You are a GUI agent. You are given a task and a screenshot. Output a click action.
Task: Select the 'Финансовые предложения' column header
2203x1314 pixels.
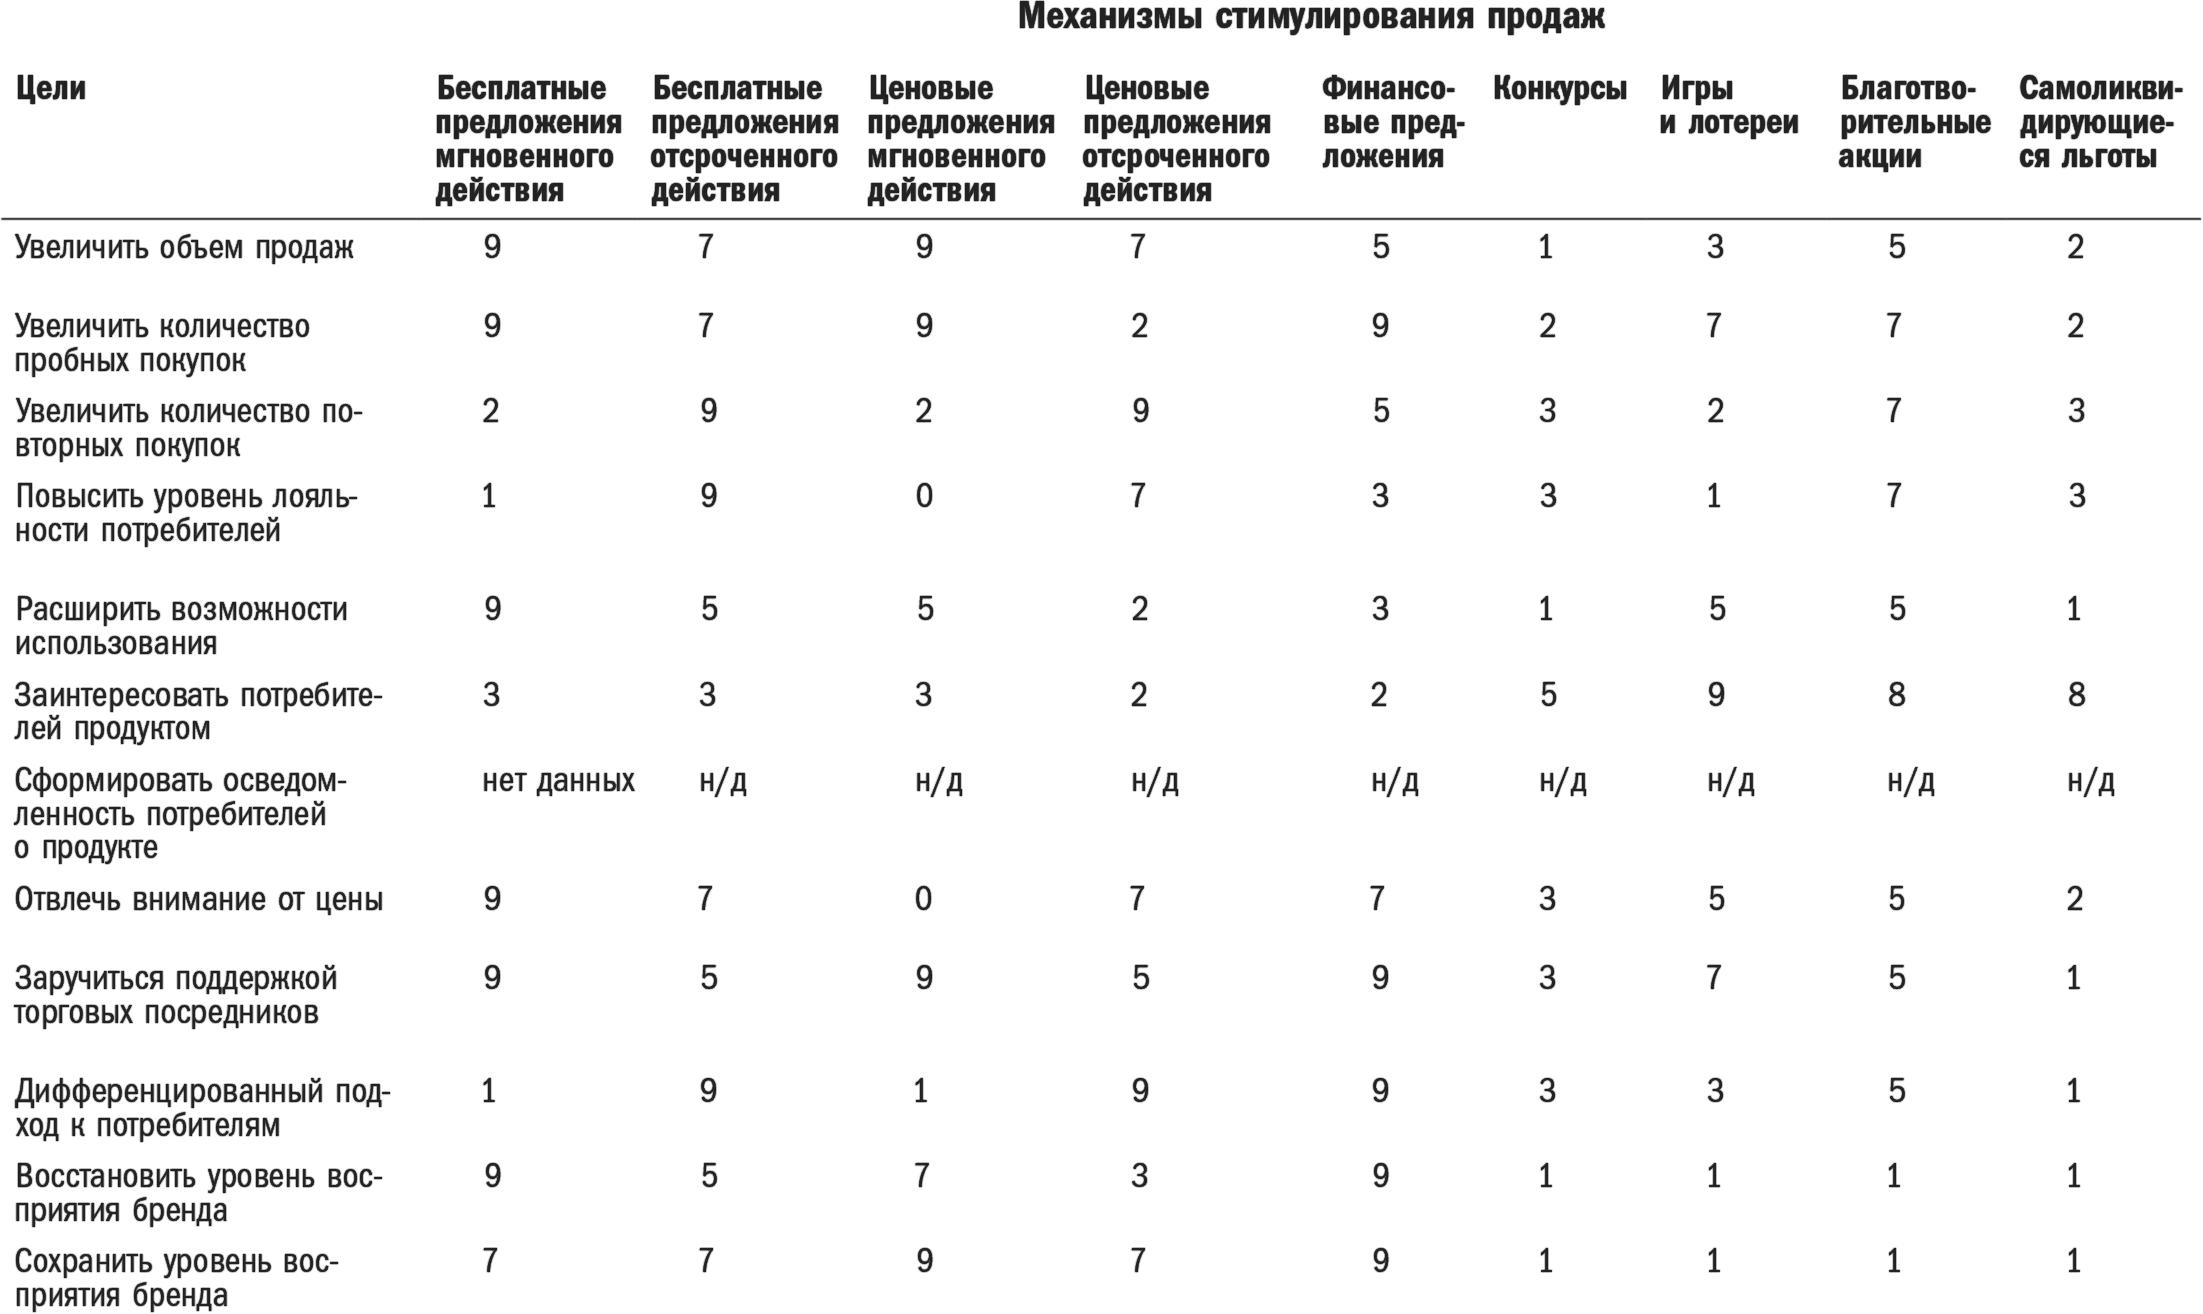pos(1392,123)
